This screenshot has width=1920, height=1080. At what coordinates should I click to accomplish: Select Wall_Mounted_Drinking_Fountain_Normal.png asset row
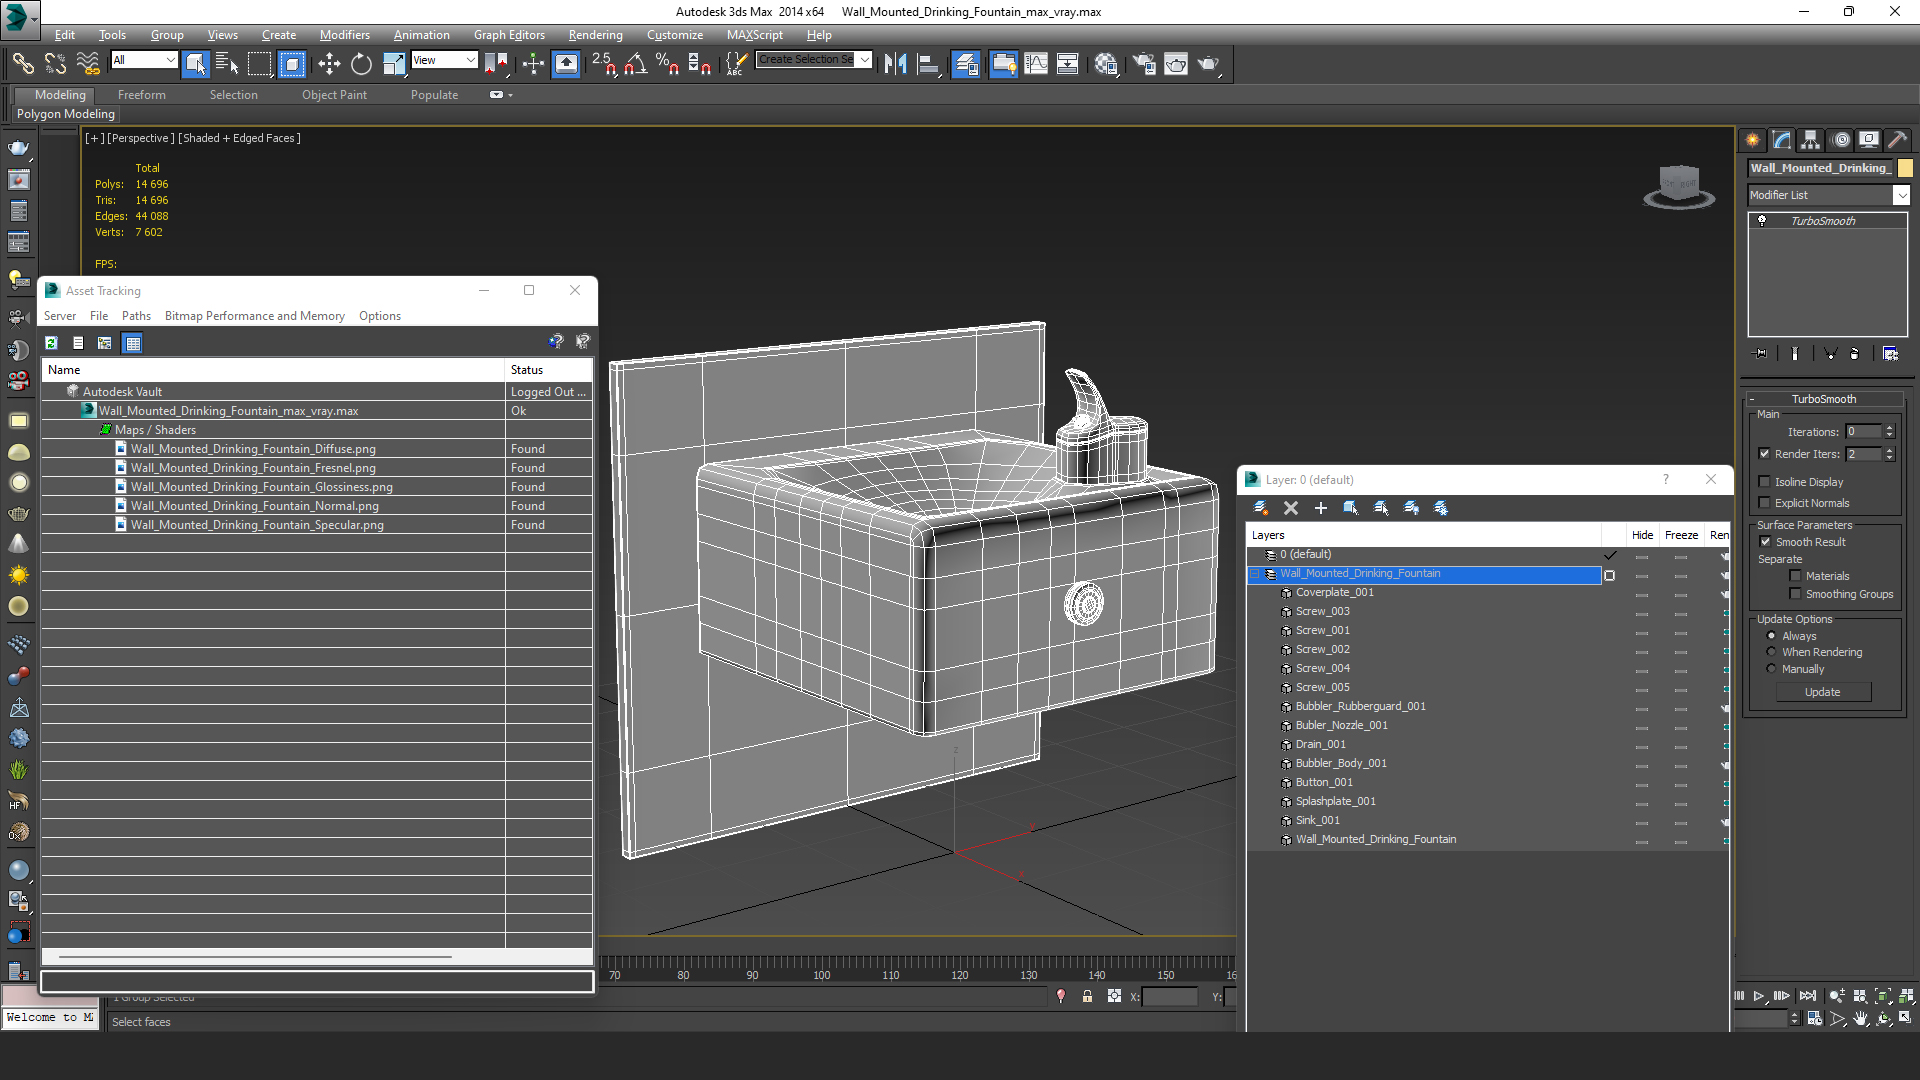(254, 506)
